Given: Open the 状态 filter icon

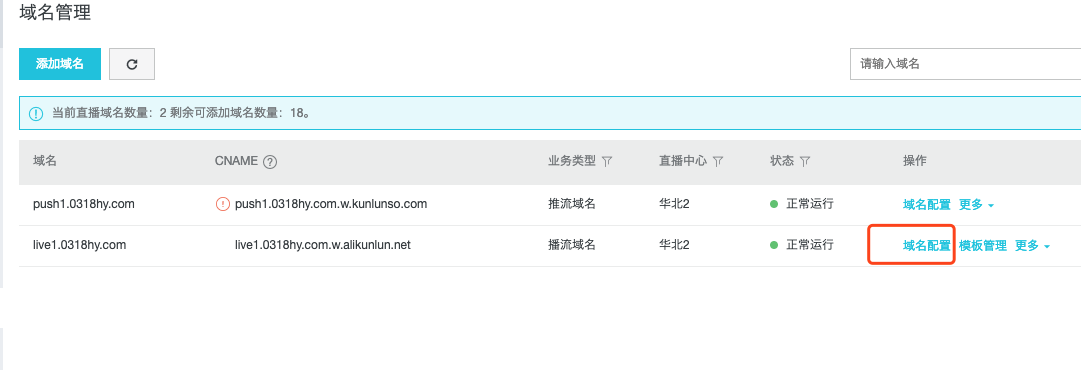Looking at the screenshot, I should 805,161.
